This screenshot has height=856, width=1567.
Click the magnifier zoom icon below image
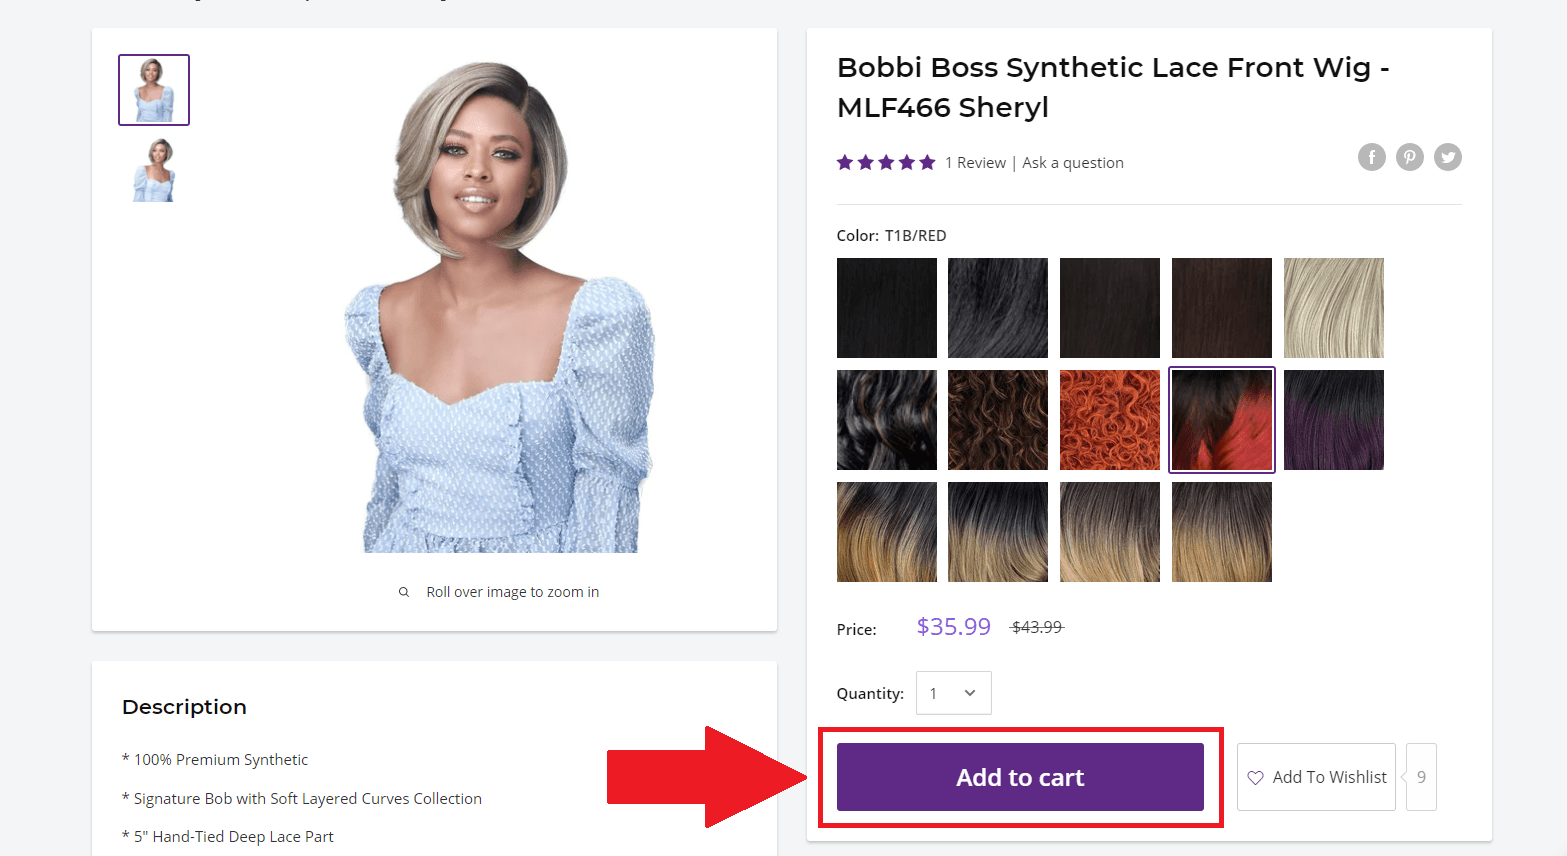coord(404,592)
